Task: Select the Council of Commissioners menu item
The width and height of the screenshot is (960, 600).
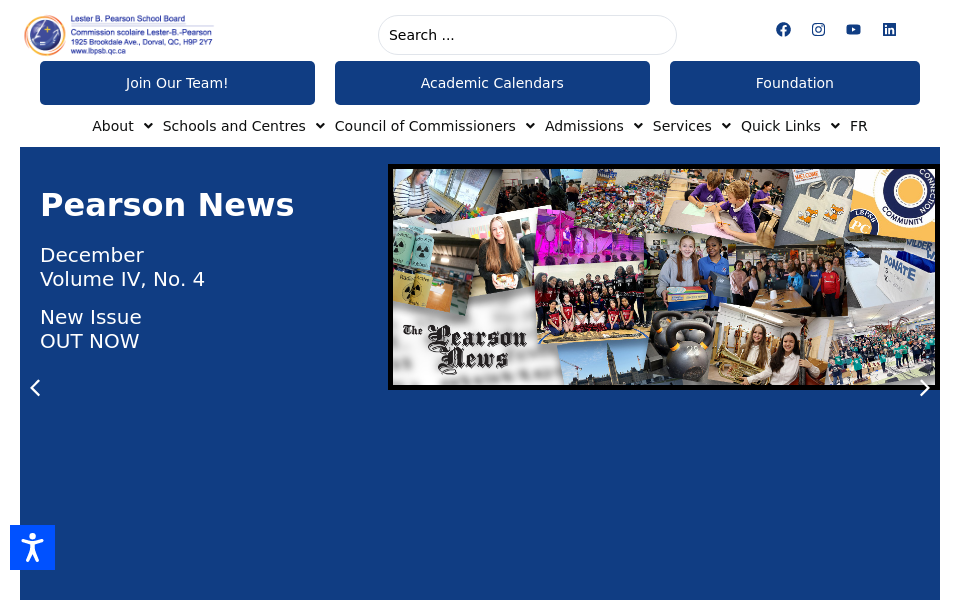Action: pyautogui.click(x=425, y=126)
